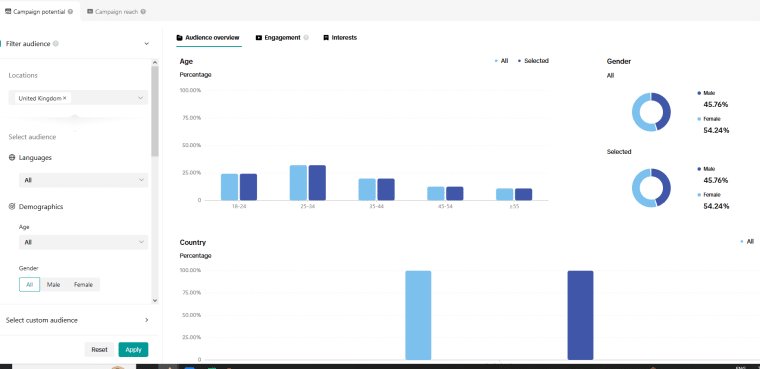Image resolution: width=760 pixels, height=369 pixels.
Task: Toggle Female legend under the Selected gender chart
Action: pyautogui.click(x=709, y=194)
